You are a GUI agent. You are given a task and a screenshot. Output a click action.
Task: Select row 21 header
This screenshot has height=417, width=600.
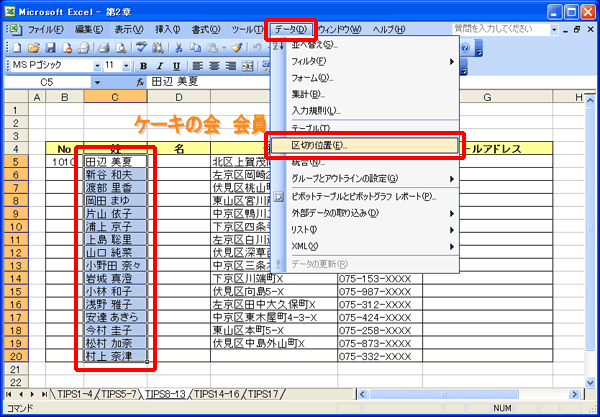16,370
